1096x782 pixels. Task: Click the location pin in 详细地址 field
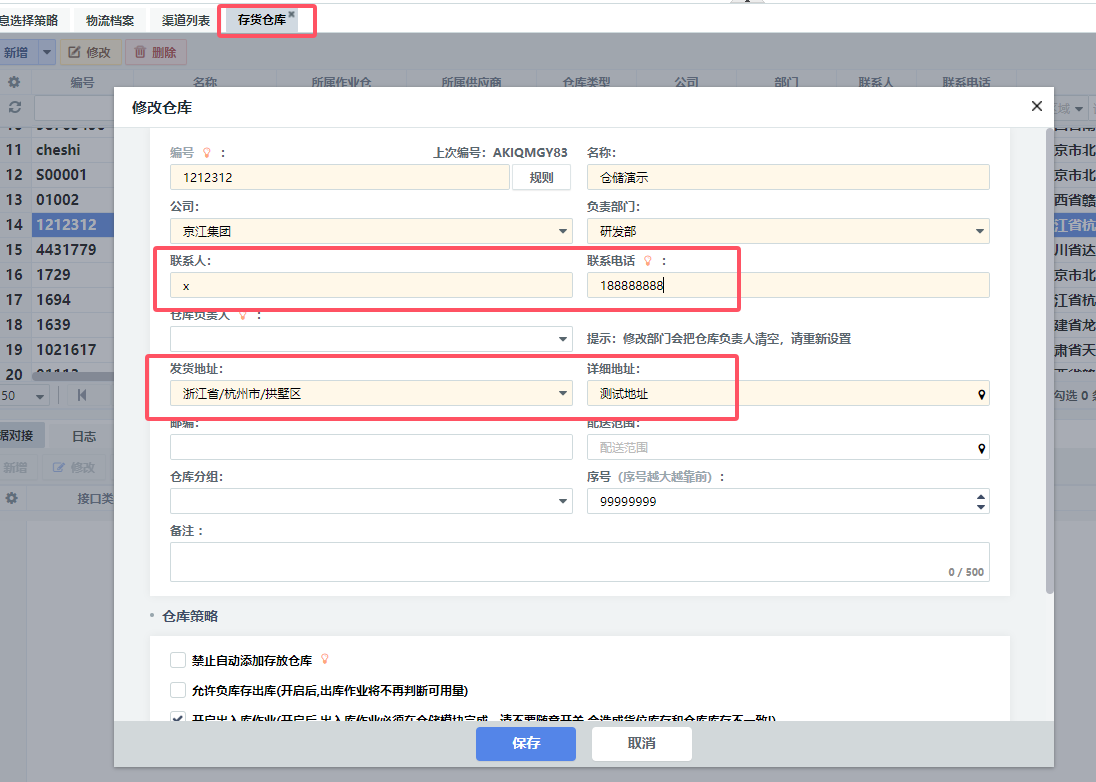pos(982,395)
